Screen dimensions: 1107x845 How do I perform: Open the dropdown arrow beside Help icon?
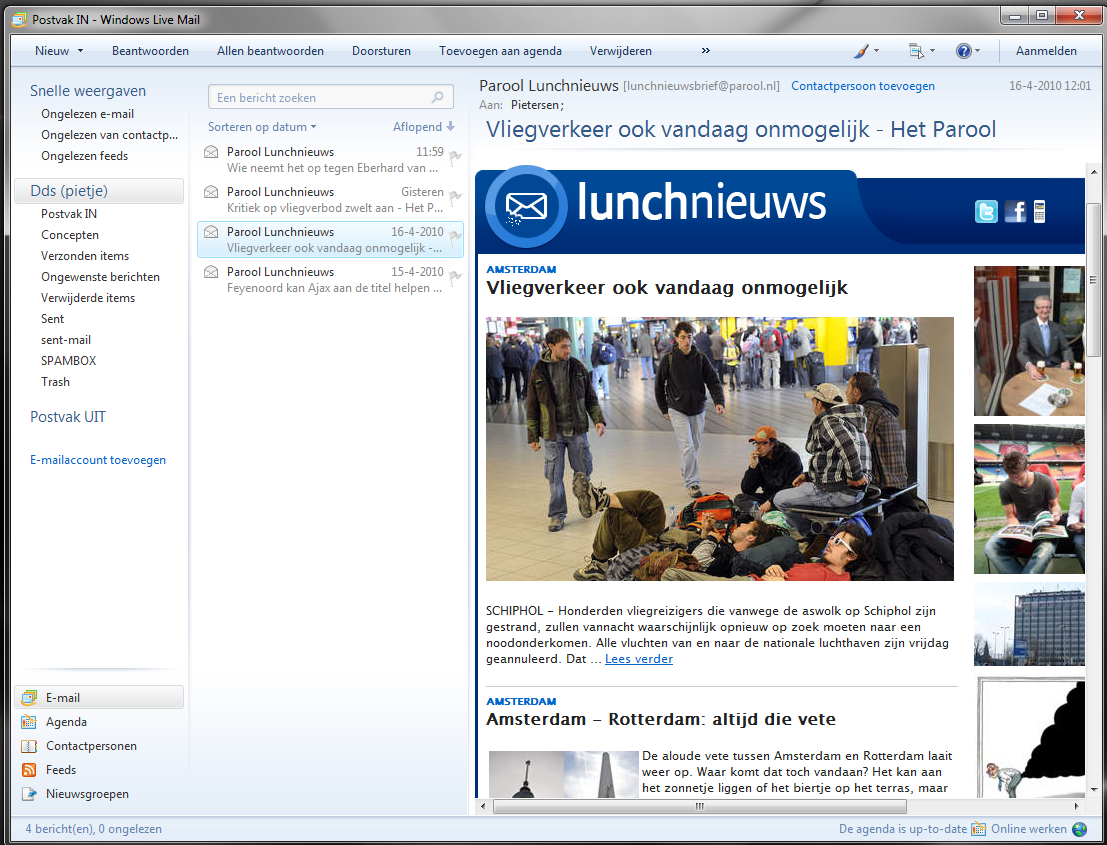977,51
